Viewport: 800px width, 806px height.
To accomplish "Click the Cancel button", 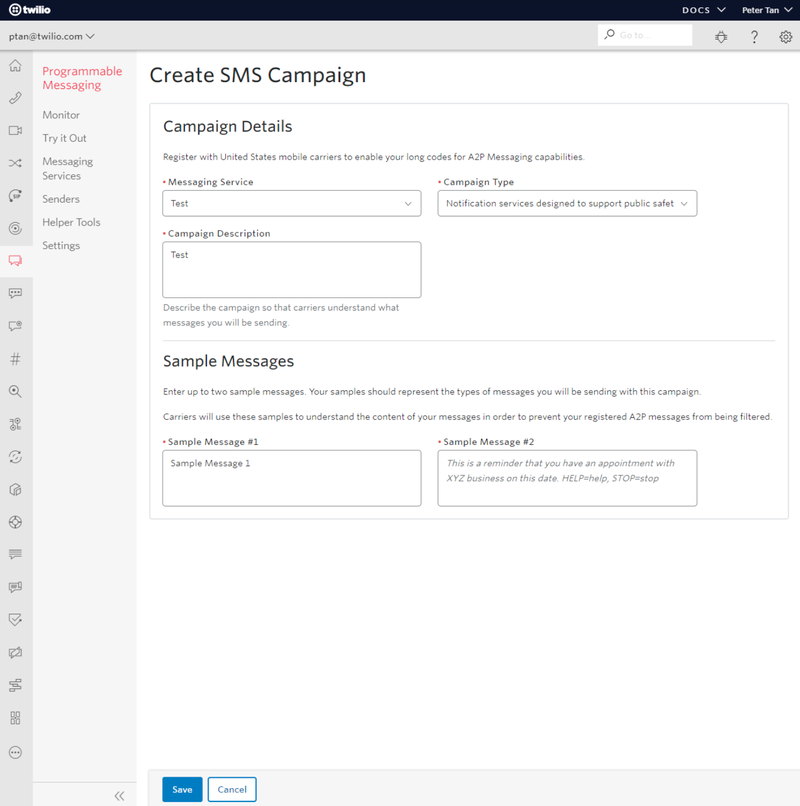I will [x=232, y=790].
